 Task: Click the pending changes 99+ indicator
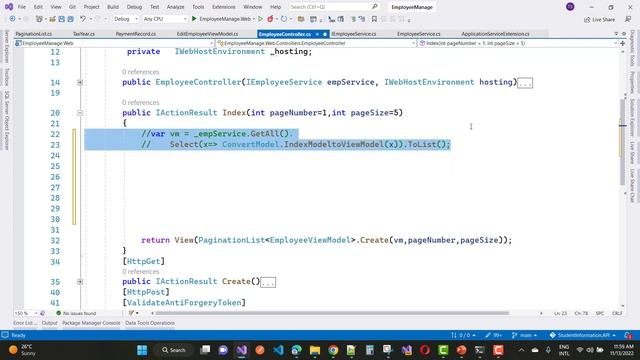click(494, 335)
